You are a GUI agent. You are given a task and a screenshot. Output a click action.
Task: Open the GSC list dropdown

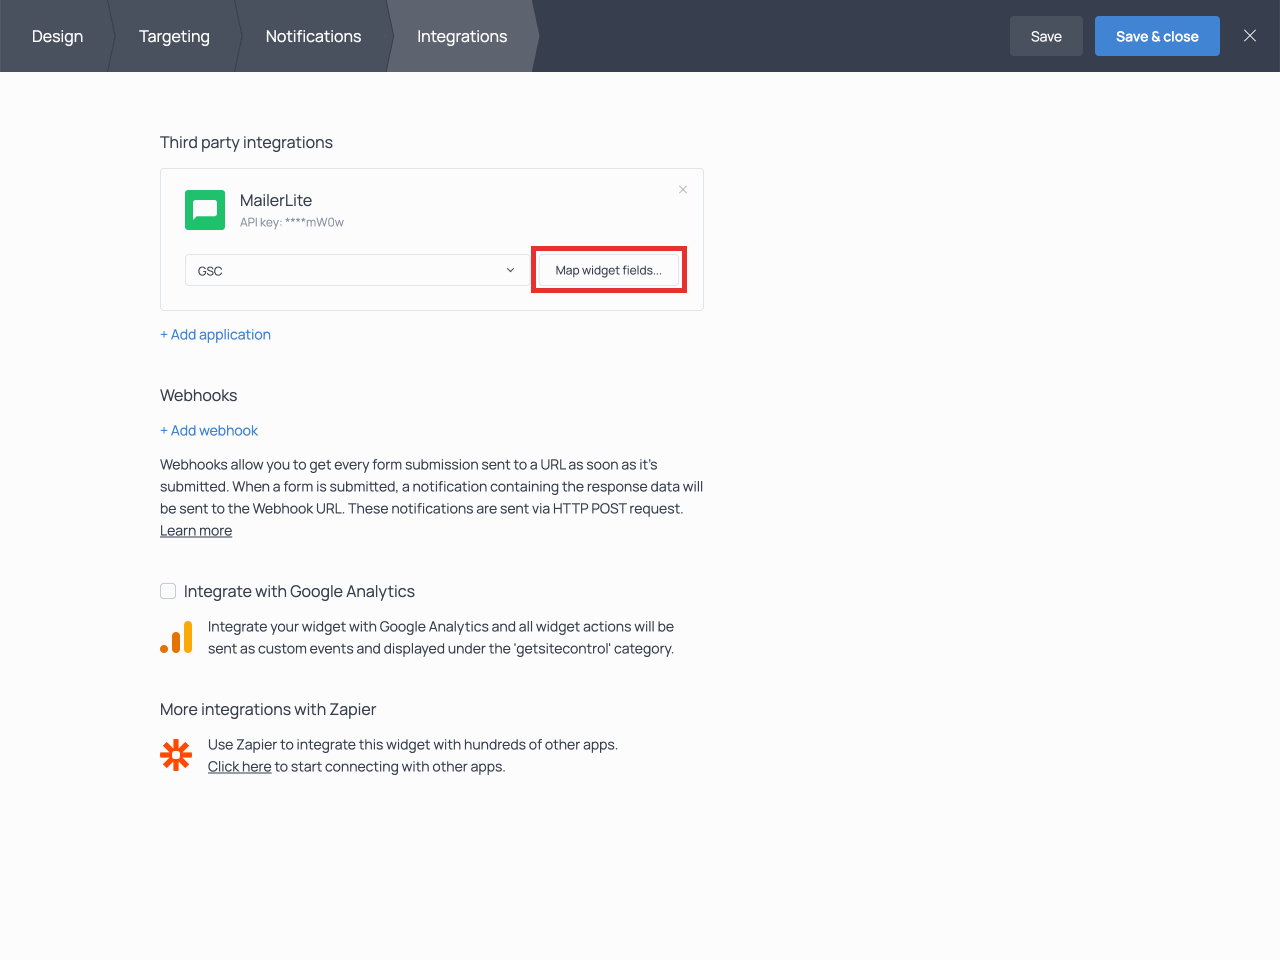[355, 270]
